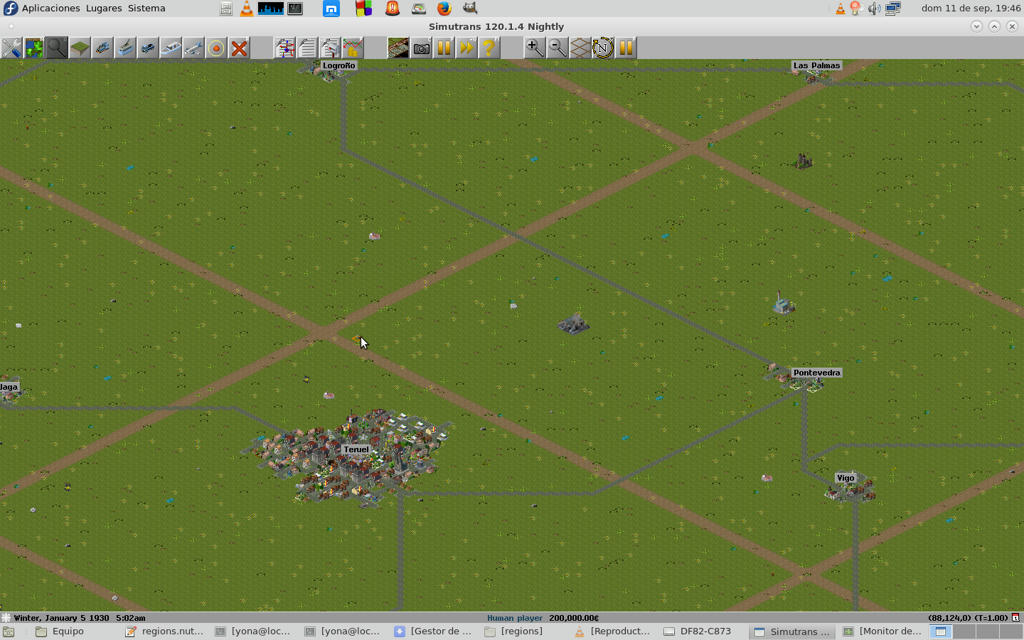This screenshot has height=640, width=1024.
Task: Take a screenshot with the camera icon
Action: point(421,48)
